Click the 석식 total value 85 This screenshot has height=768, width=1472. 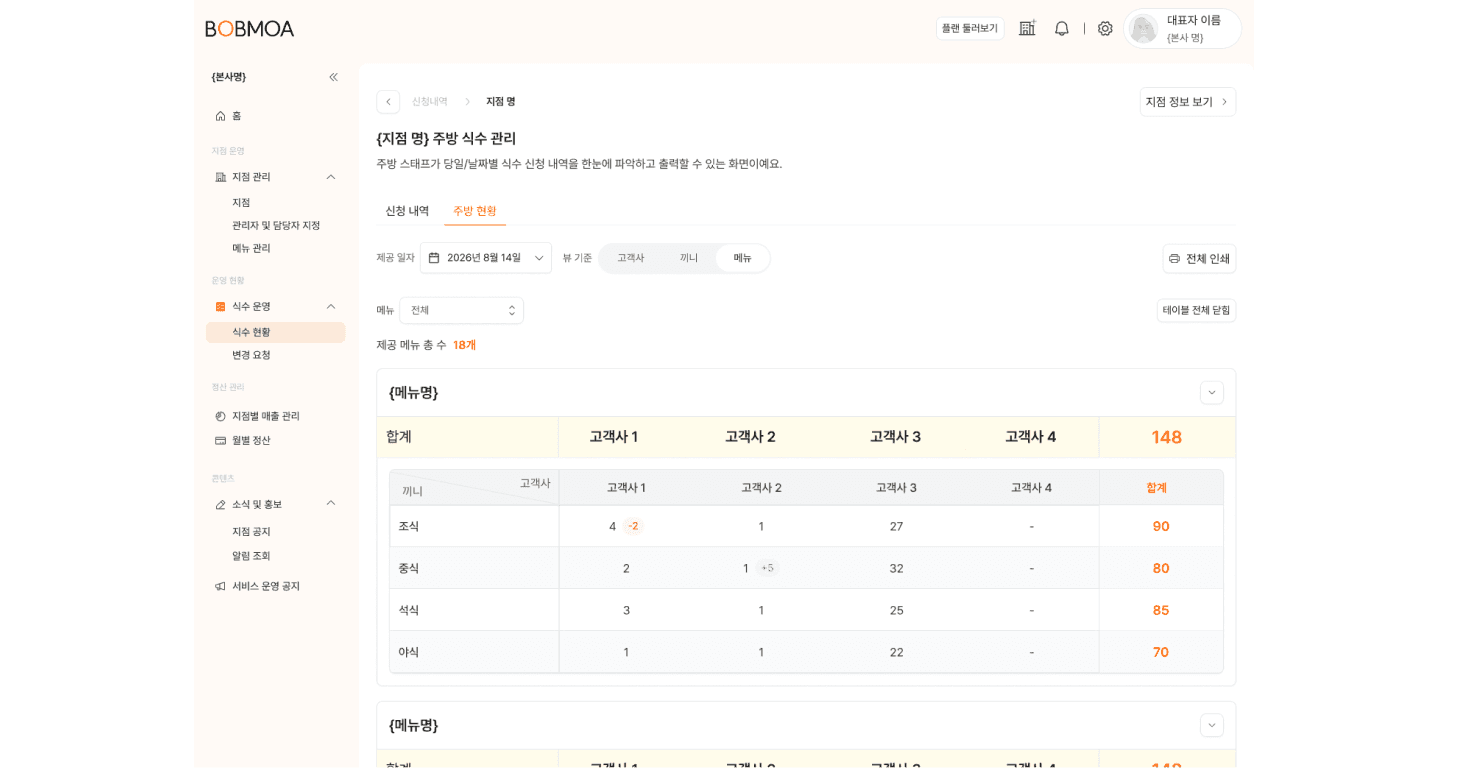(x=1161, y=610)
